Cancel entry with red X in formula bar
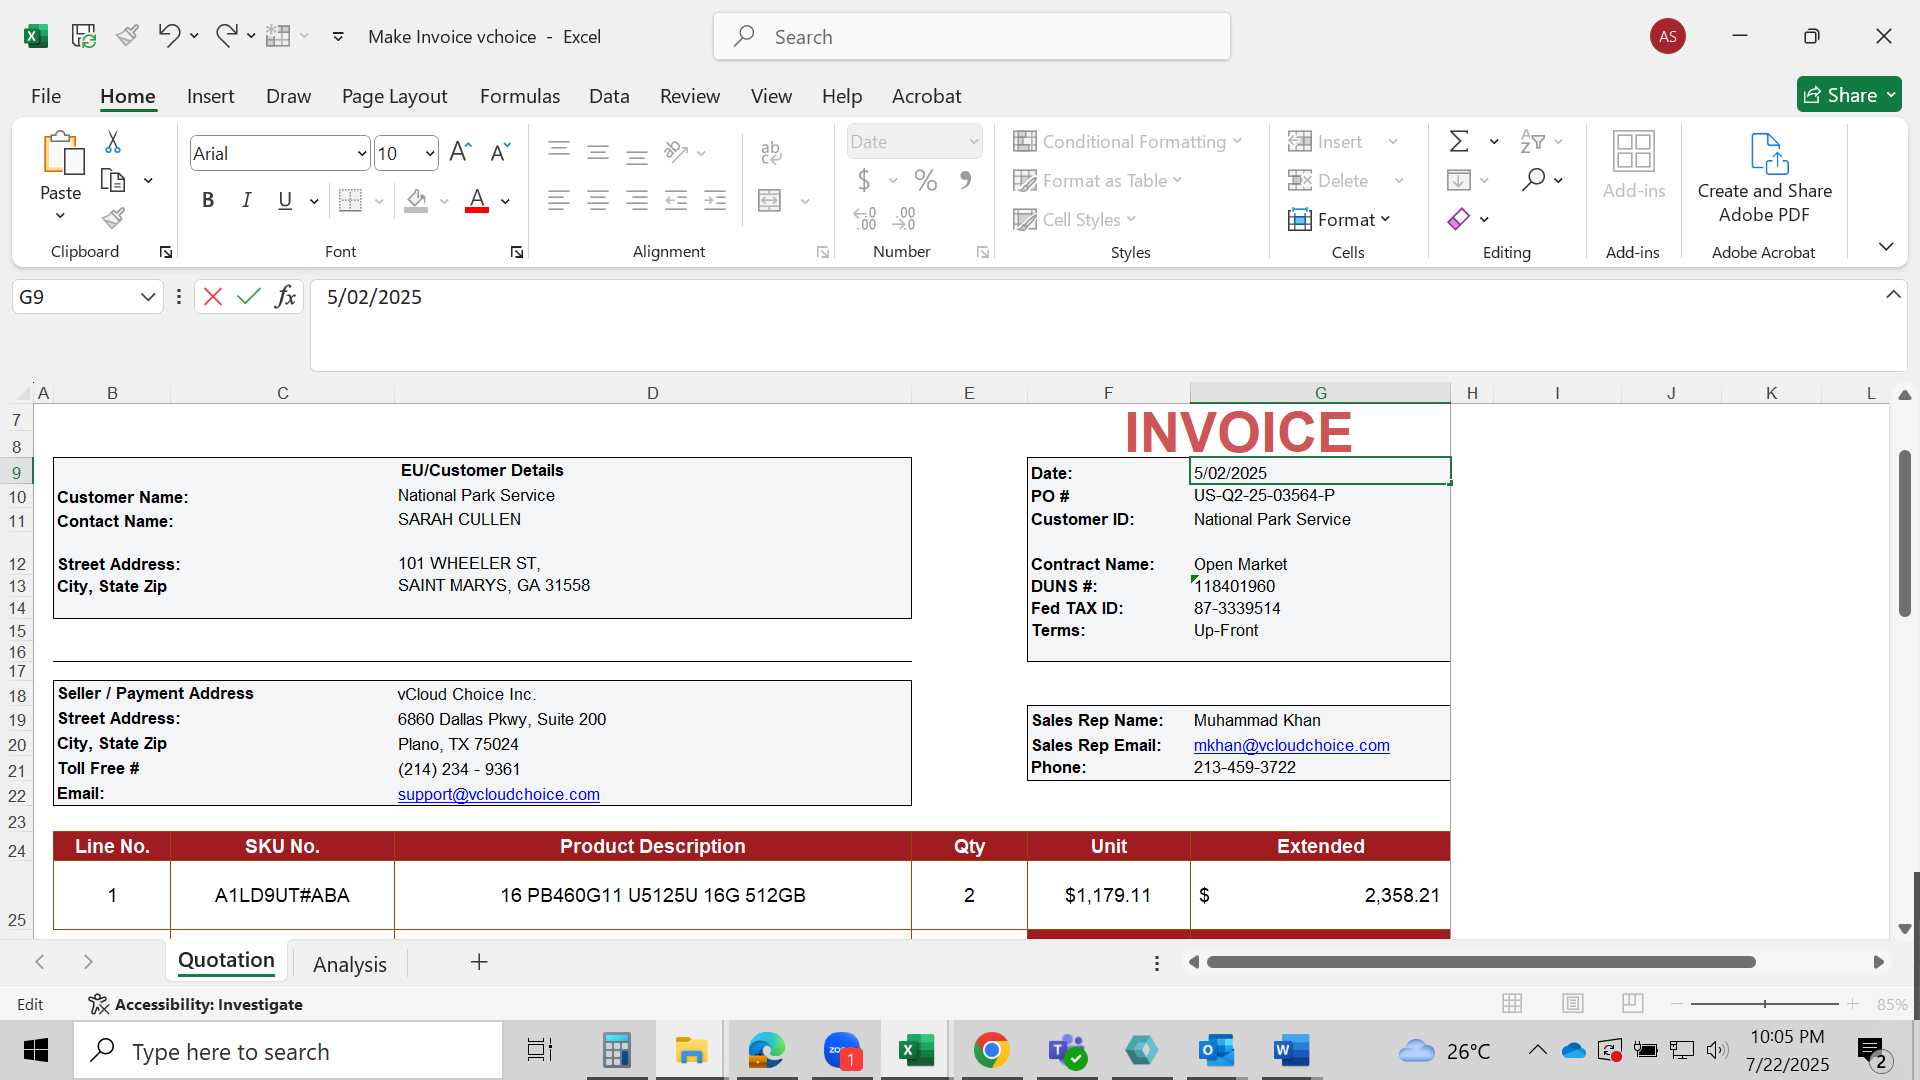The width and height of the screenshot is (1920, 1080). click(x=213, y=297)
